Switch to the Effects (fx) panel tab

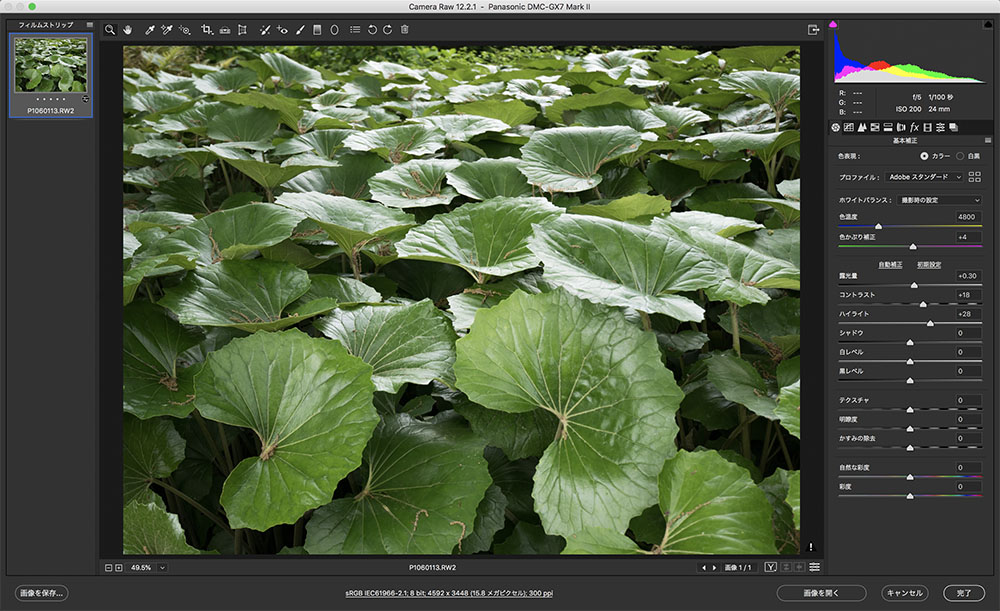(914, 127)
